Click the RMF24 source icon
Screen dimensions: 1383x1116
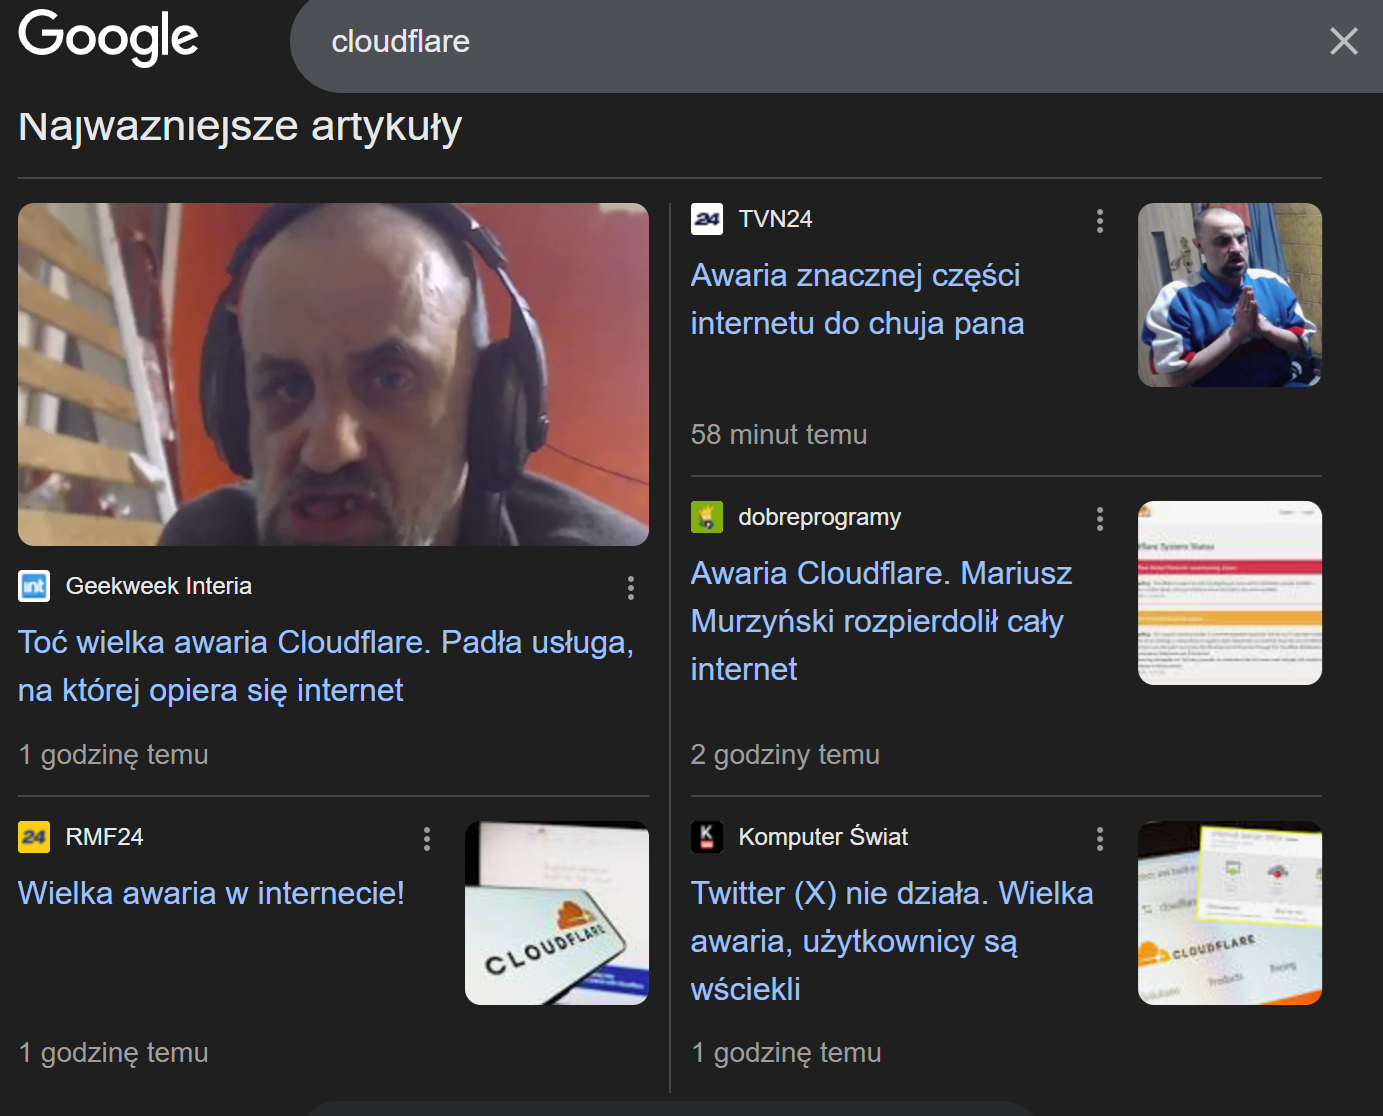coord(34,837)
